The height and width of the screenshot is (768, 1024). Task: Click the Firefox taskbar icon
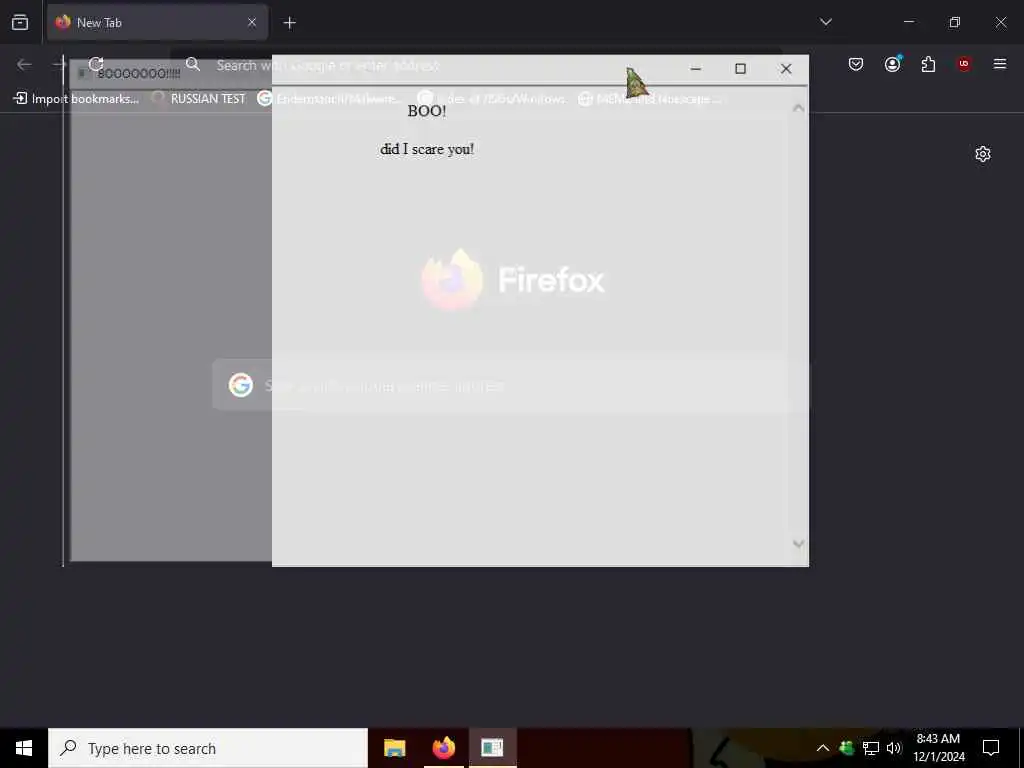[444, 748]
